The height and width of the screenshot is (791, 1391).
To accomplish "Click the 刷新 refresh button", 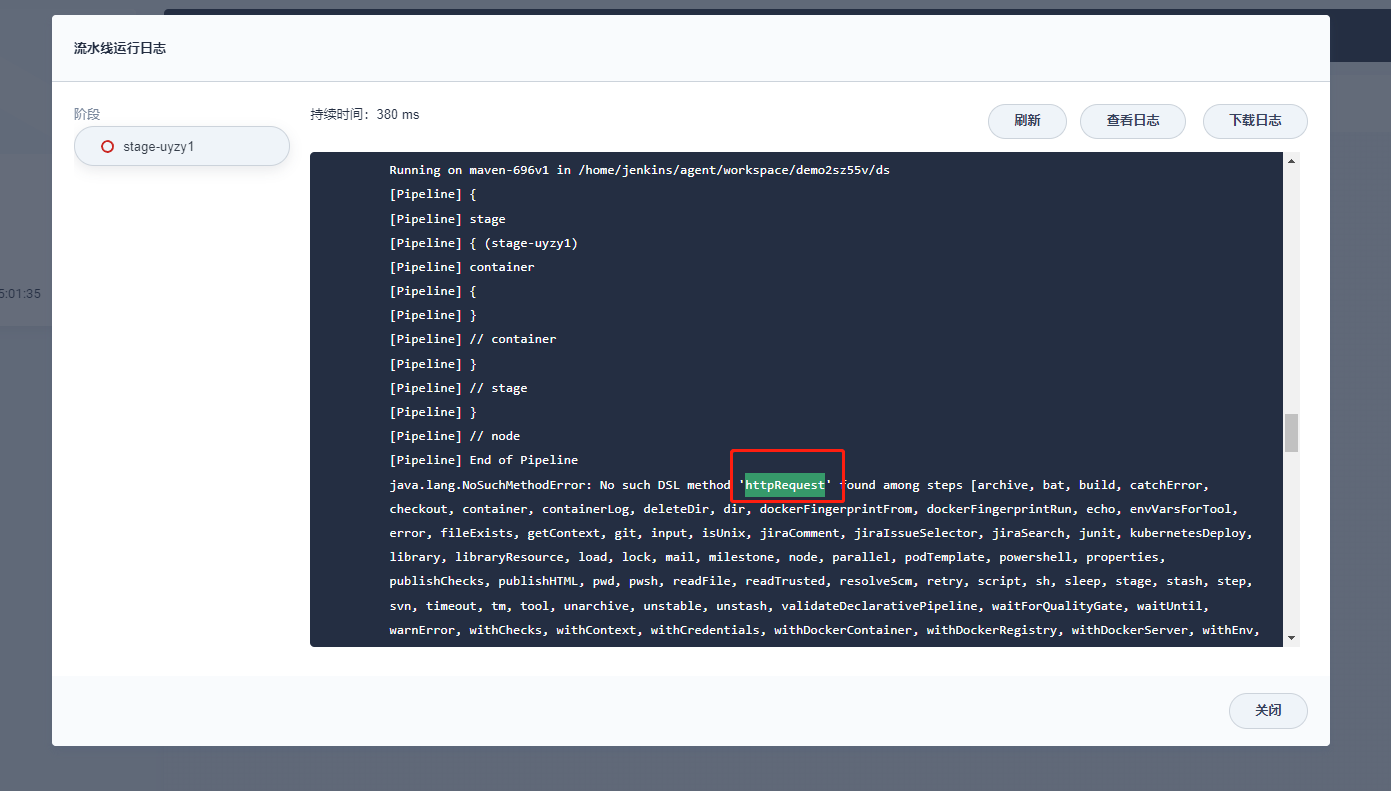I will click(1027, 121).
